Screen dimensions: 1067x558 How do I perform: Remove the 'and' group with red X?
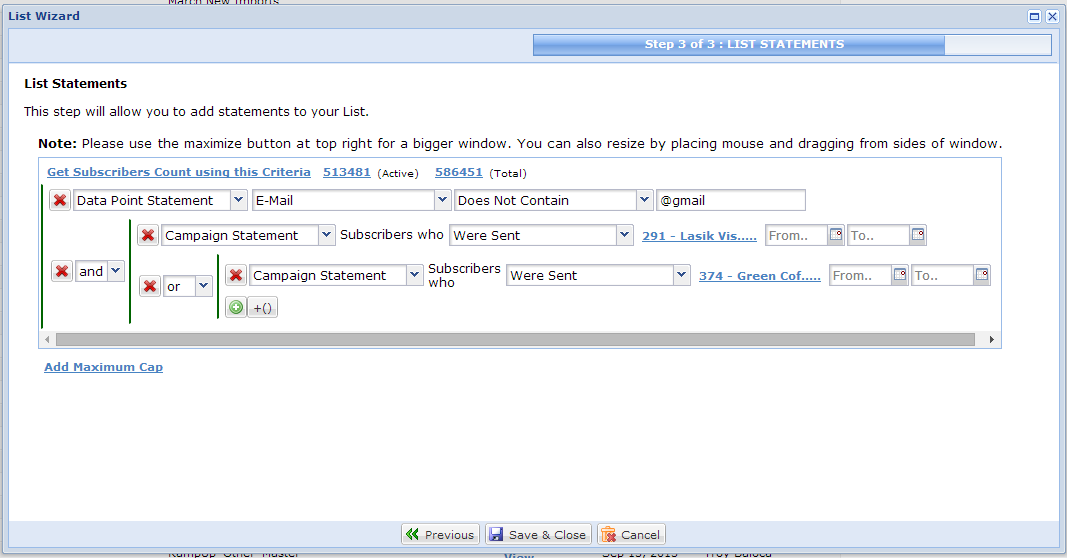pos(62,271)
